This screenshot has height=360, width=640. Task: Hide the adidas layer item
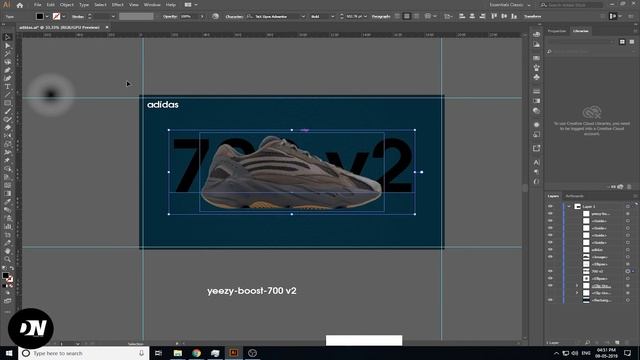click(x=550, y=249)
